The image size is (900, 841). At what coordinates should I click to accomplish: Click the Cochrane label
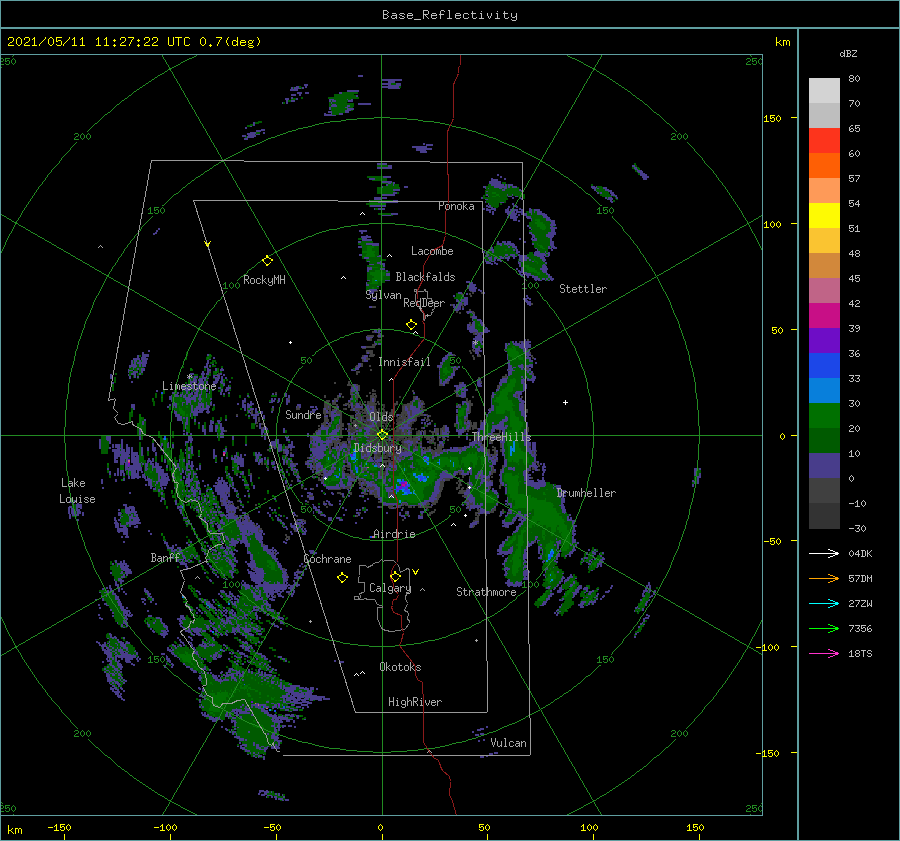pyautogui.click(x=327, y=559)
